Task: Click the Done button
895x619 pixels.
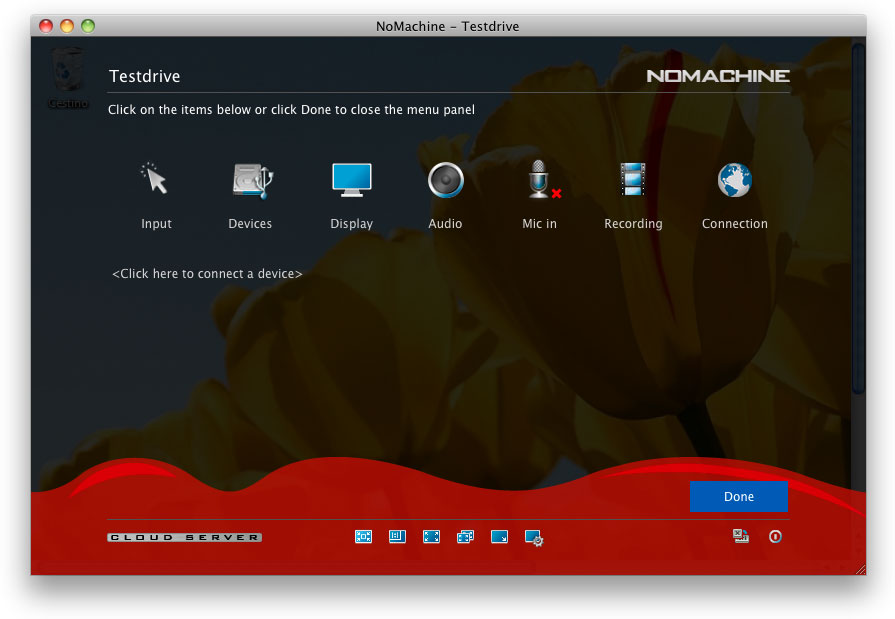Action: pyautogui.click(x=738, y=497)
